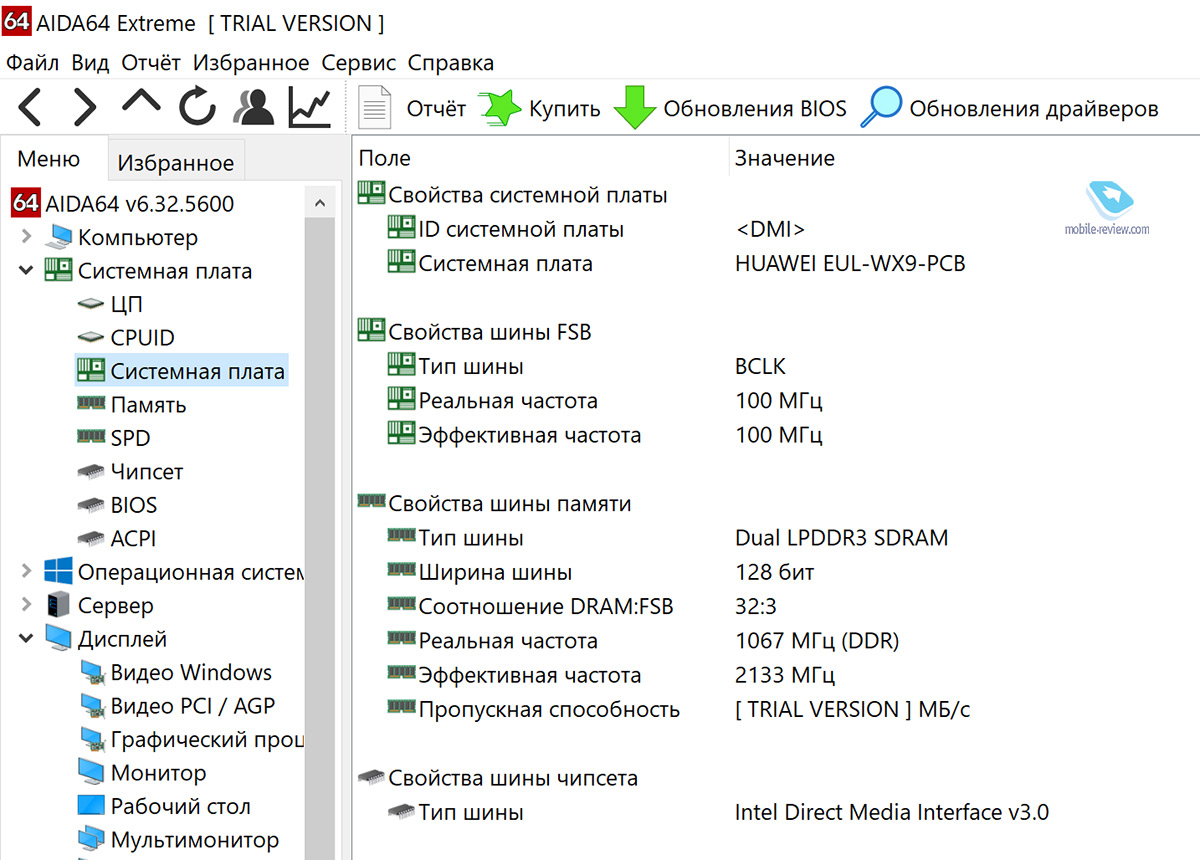1200x860 pixels.
Task: Click the Windows logo icon in tree
Action: [x=58, y=572]
